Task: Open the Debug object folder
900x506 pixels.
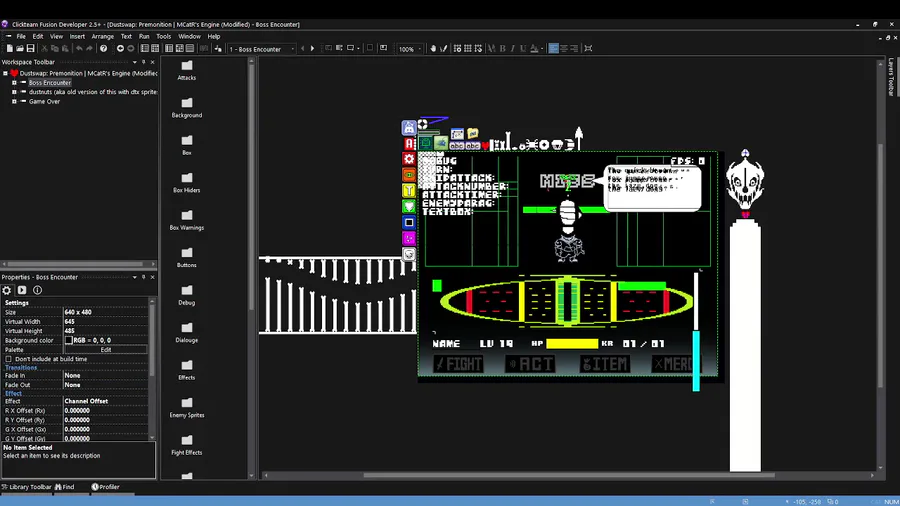Action: click(x=187, y=295)
